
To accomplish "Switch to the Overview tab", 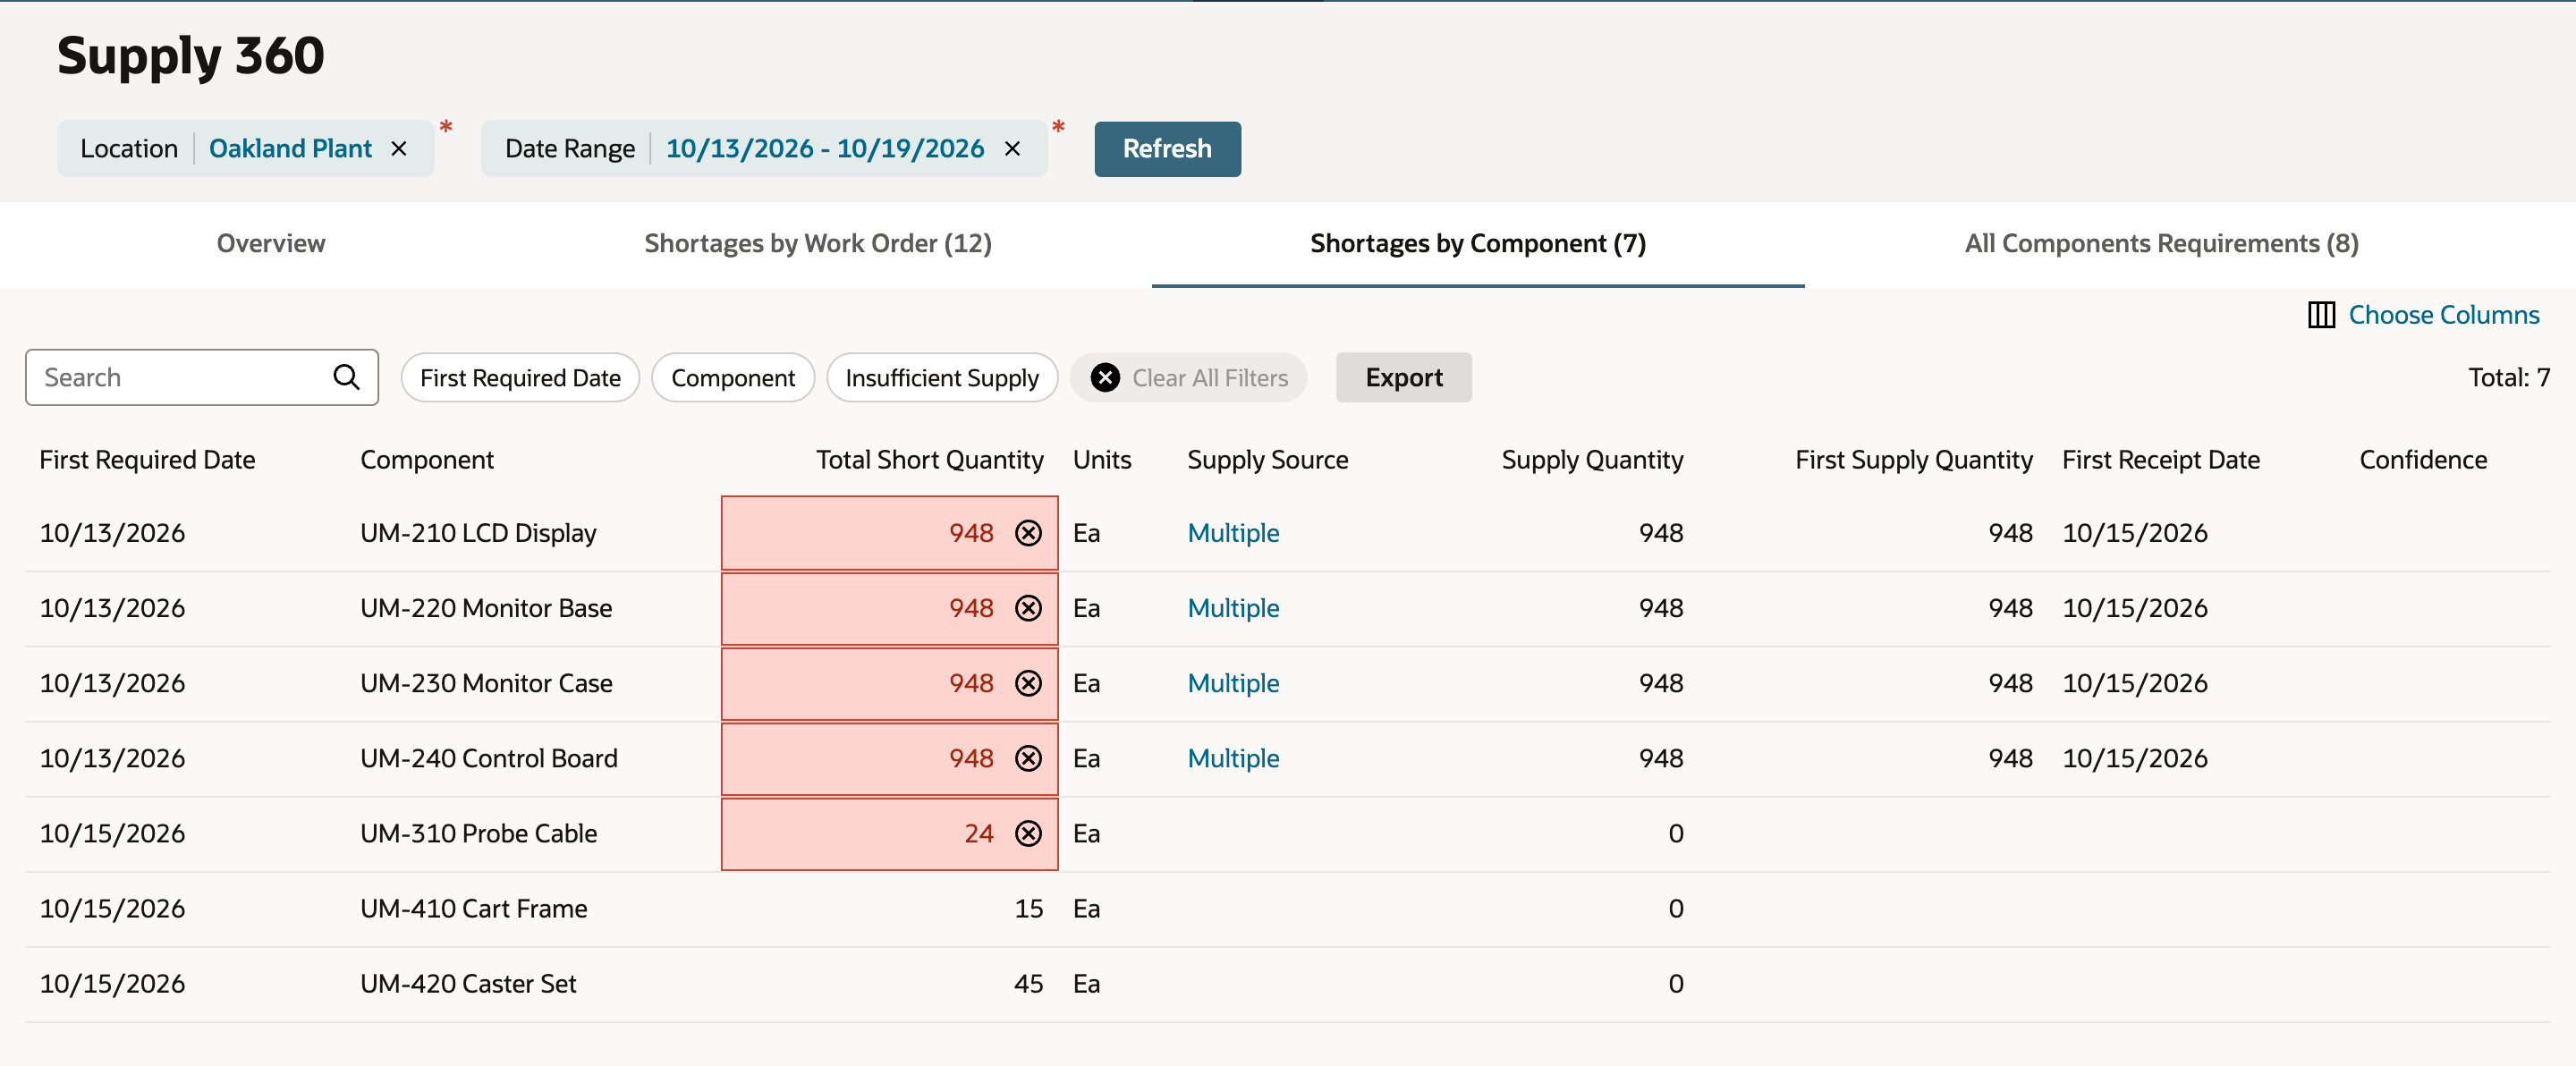I will click(271, 243).
